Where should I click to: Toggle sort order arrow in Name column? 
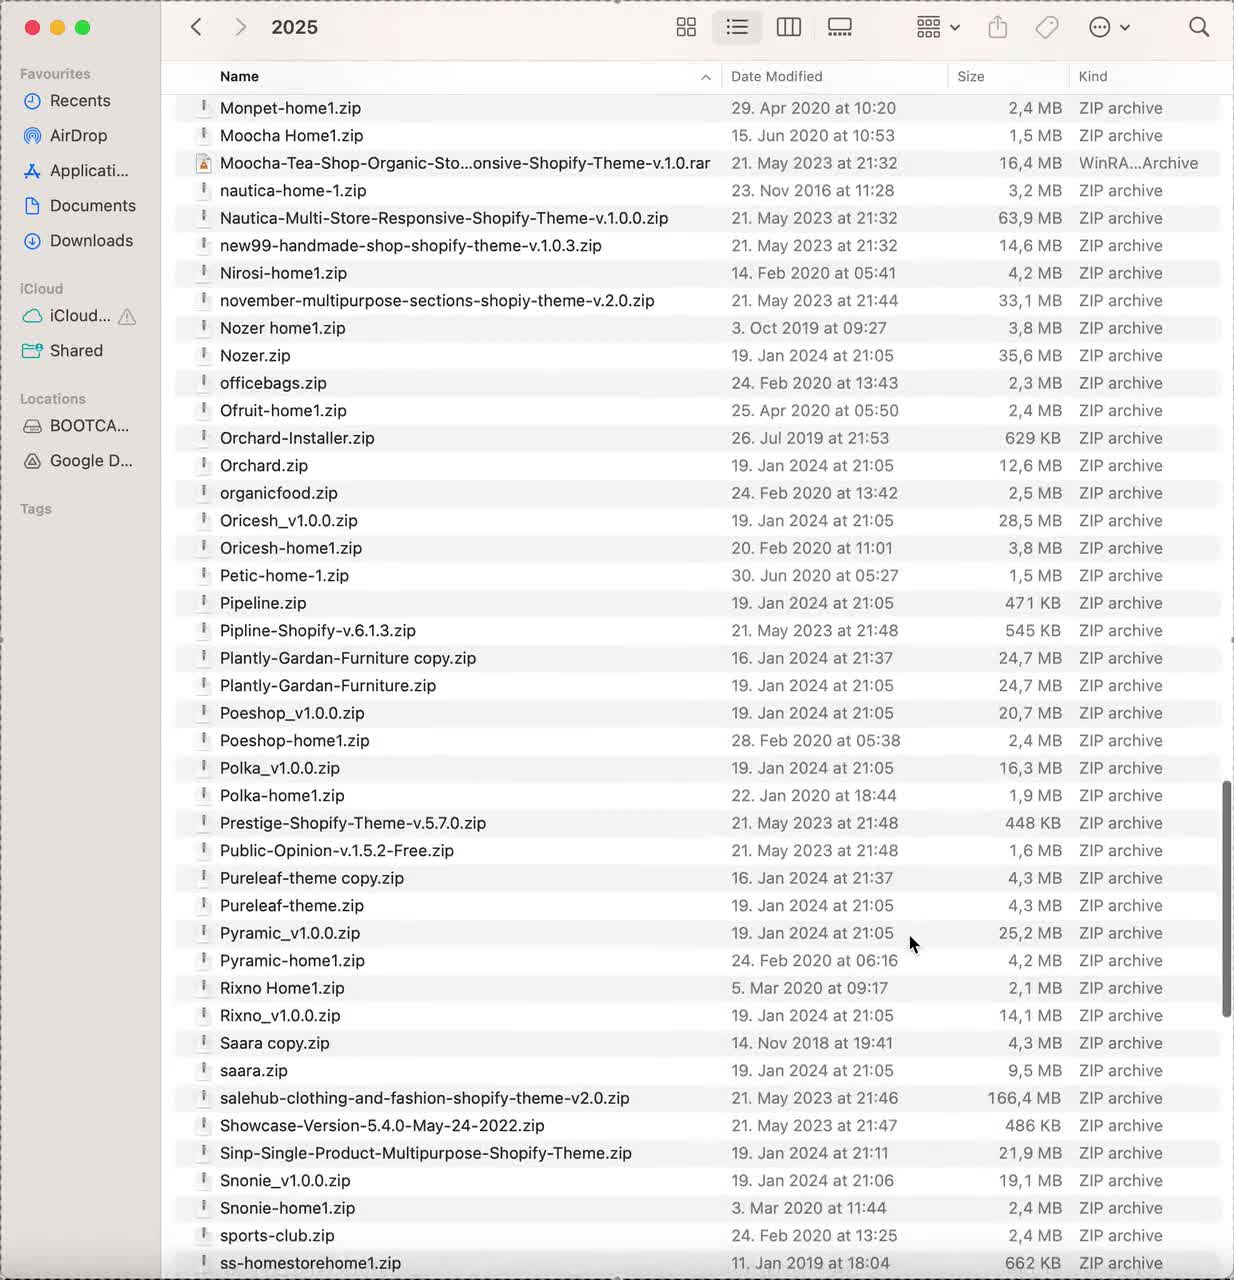tap(706, 77)
